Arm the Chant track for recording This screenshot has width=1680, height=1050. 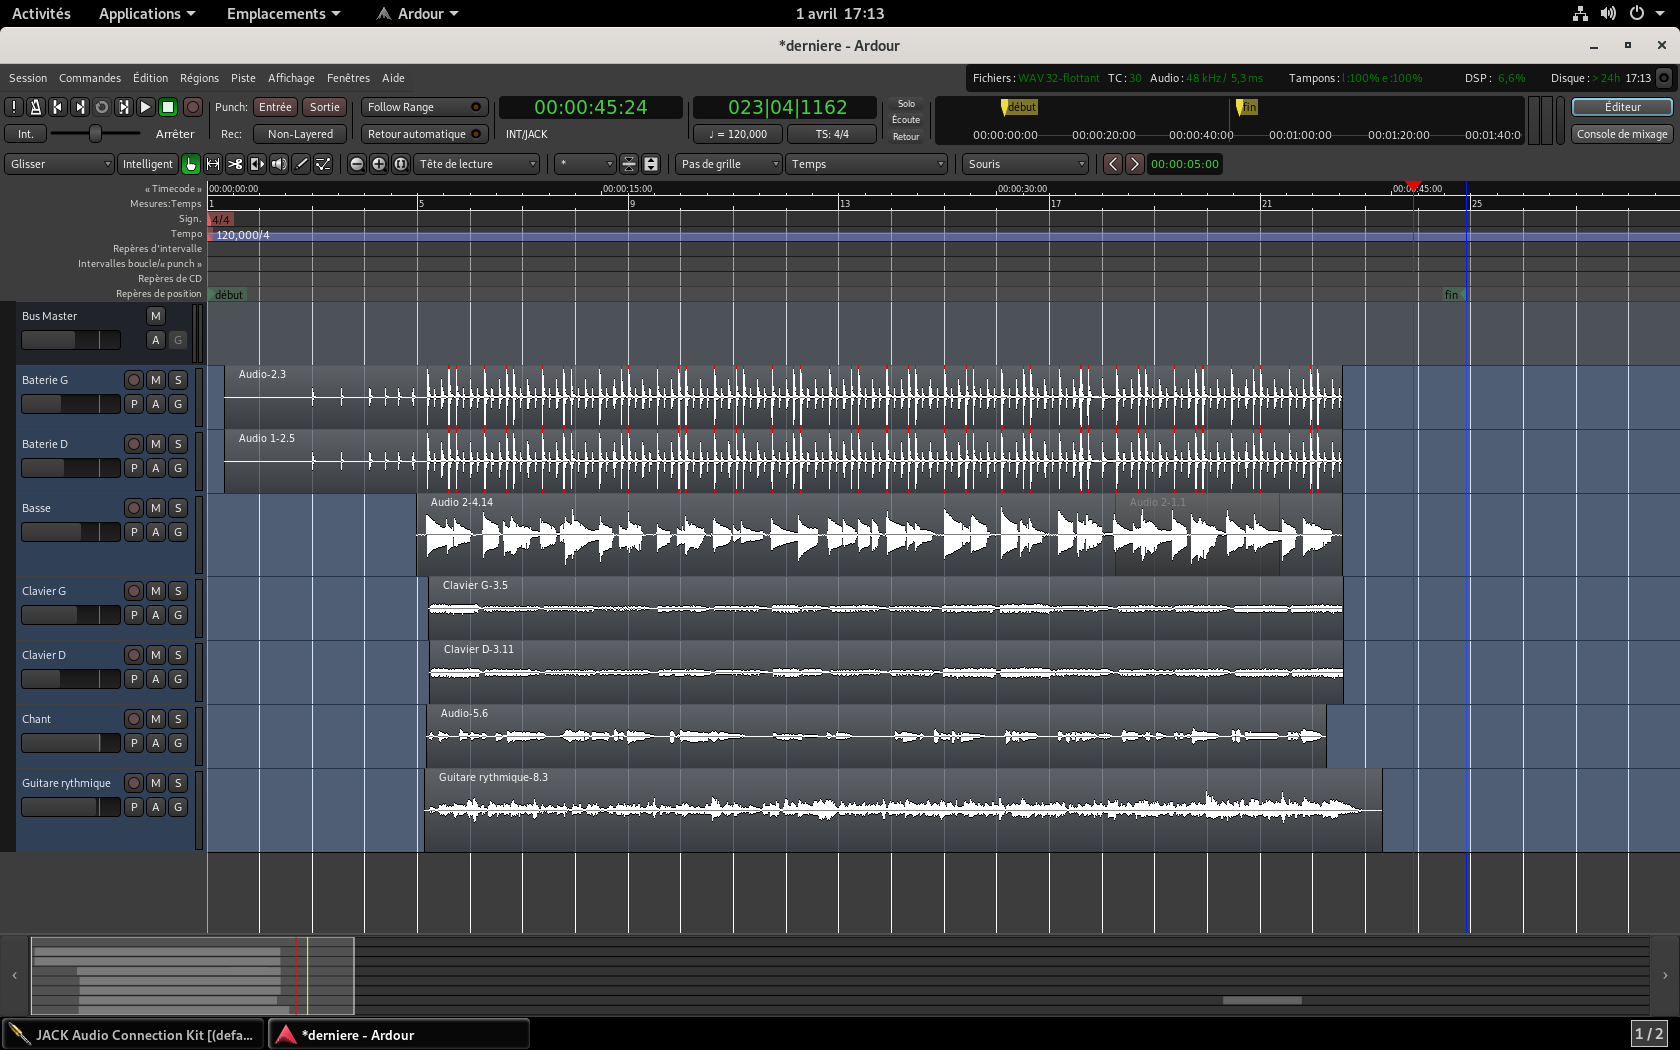point(134,719)
